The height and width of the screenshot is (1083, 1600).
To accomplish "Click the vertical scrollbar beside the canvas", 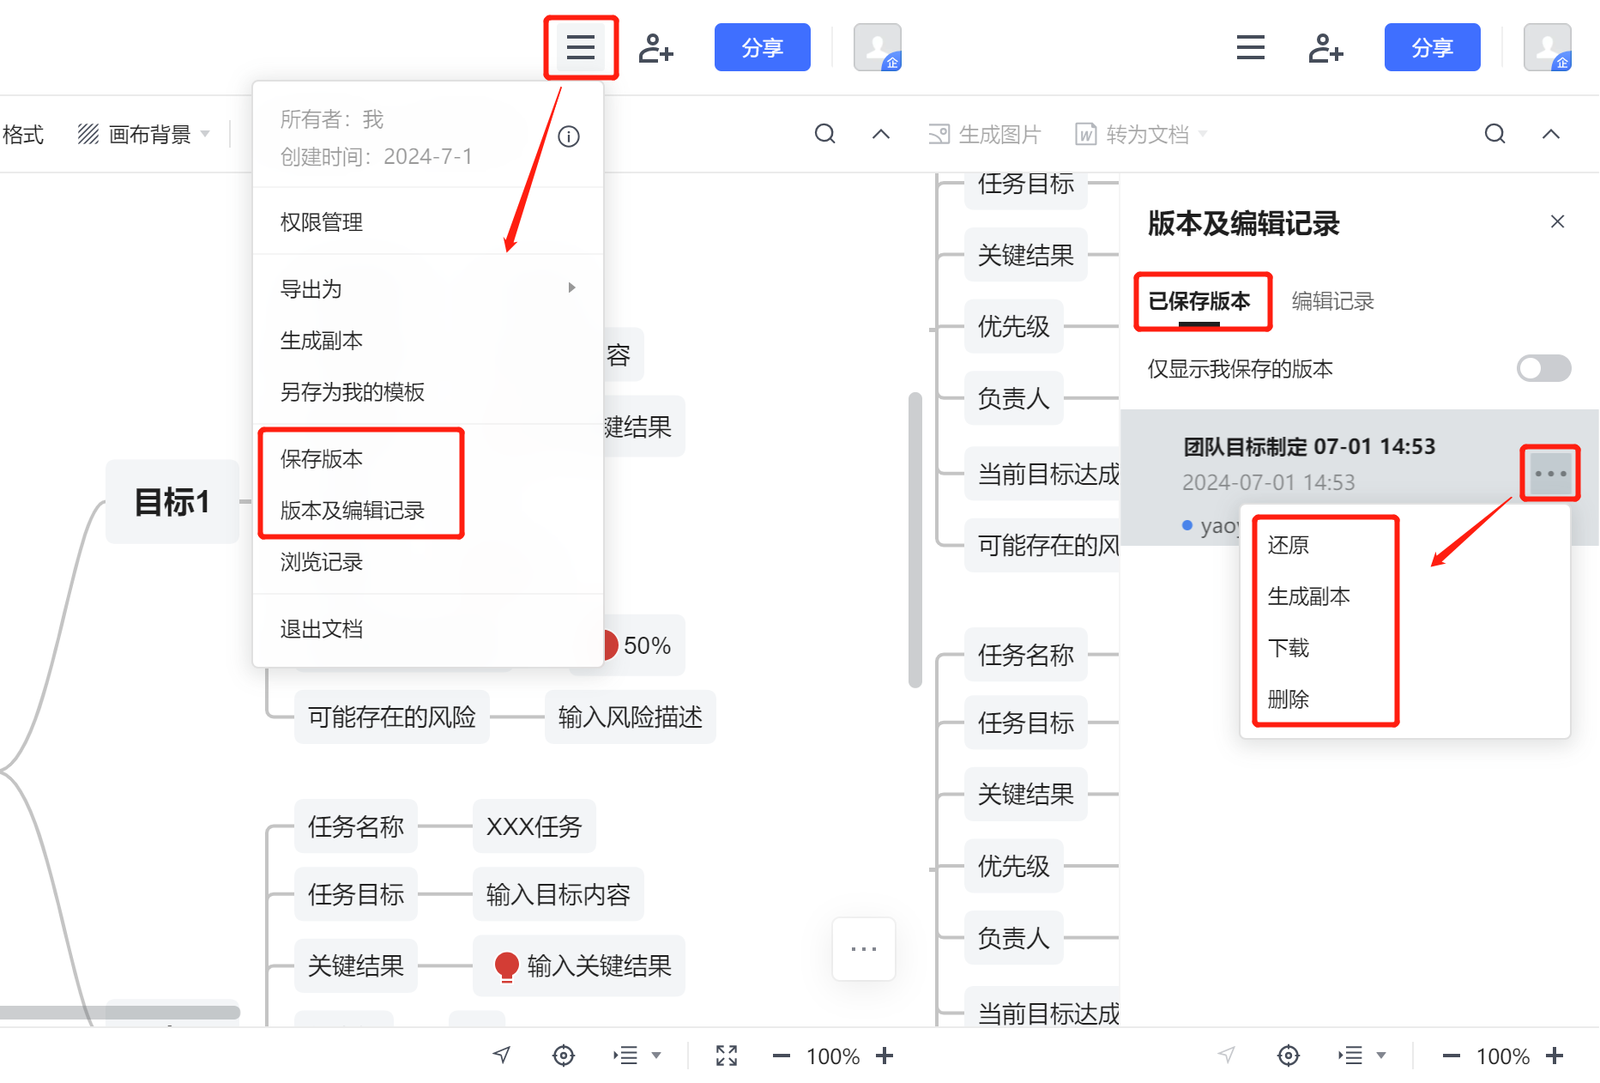I will pos(915,540).
